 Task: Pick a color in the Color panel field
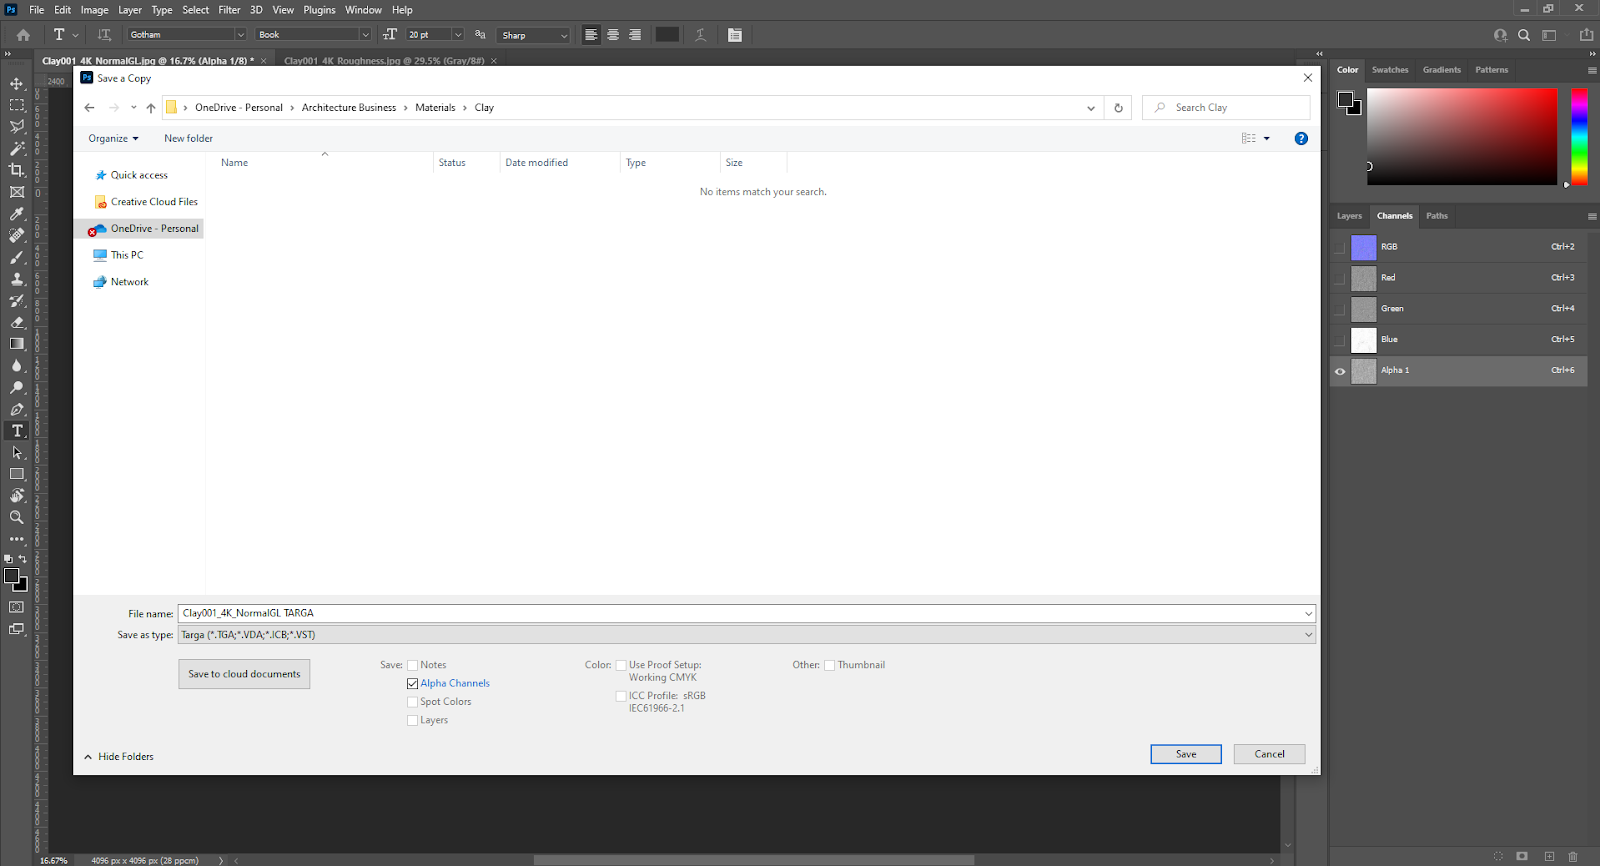click(x=1462, y=137)
